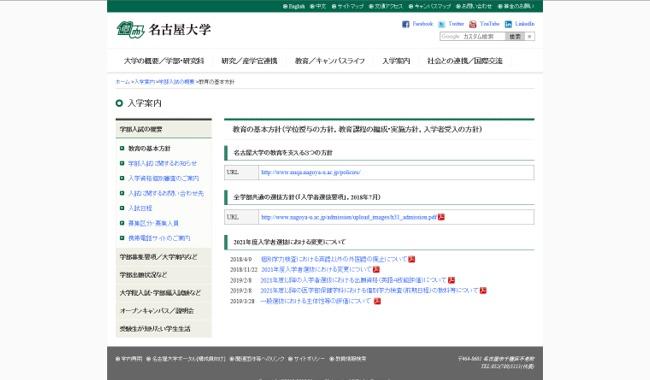Open 入試に関するお問い合わせ先 sidebar link
Image resolution: width=650 pixels, height=380 pixels.
click(166, 193)
